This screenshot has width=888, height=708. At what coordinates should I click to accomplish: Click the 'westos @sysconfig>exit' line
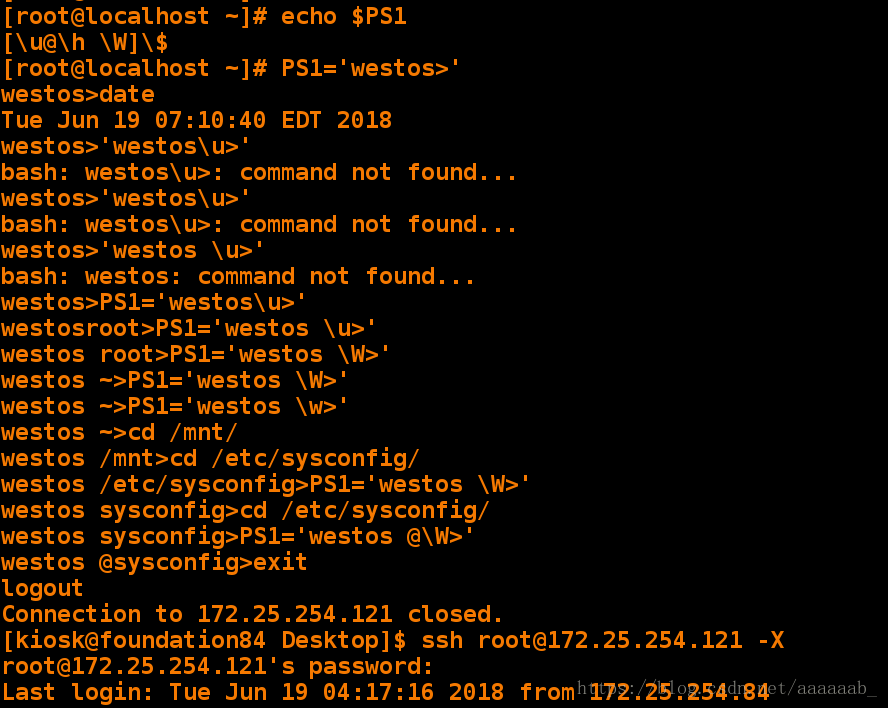click(x=154, y=563)
